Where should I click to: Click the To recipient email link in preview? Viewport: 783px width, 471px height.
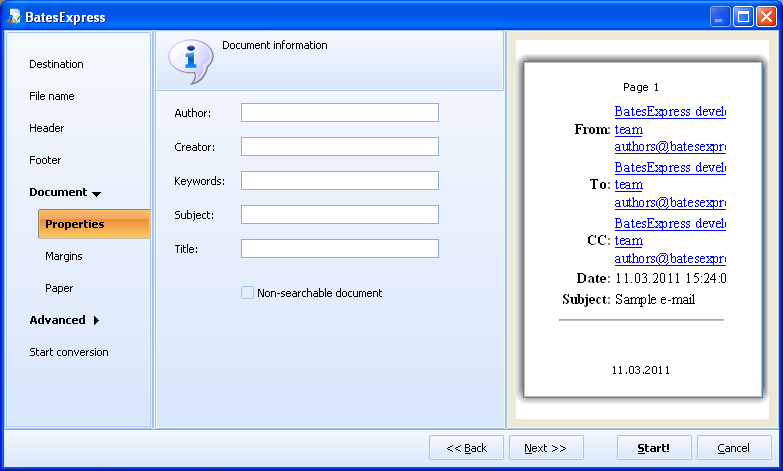point(670,203)
